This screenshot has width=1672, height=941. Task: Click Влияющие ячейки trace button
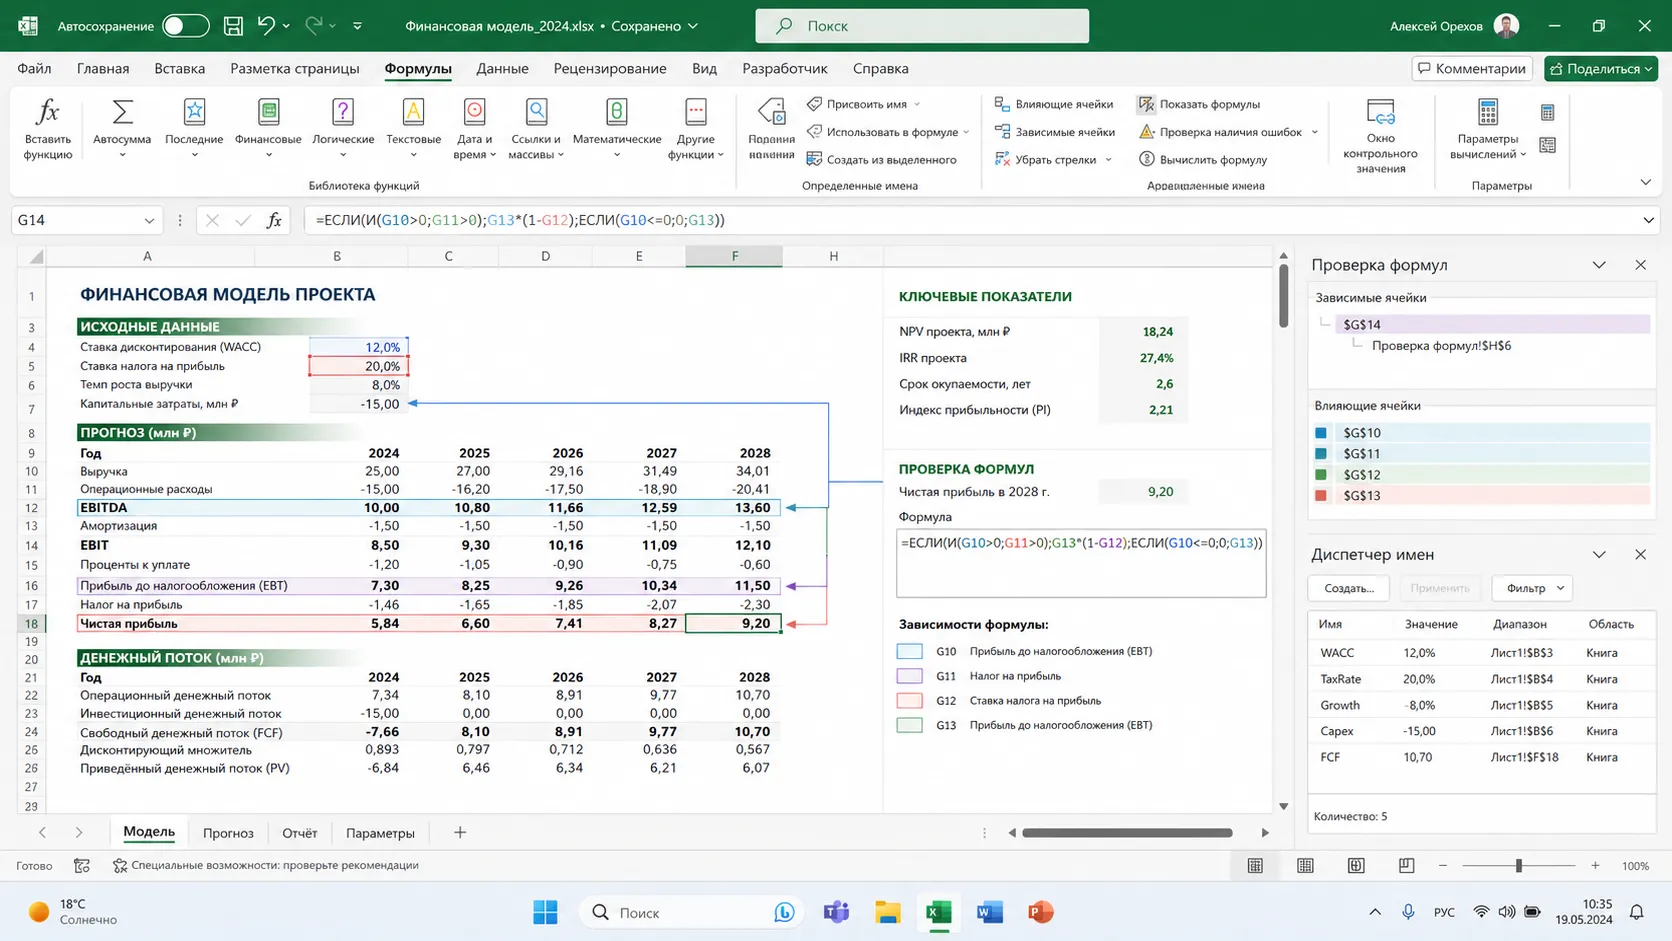coord(1054,104)
